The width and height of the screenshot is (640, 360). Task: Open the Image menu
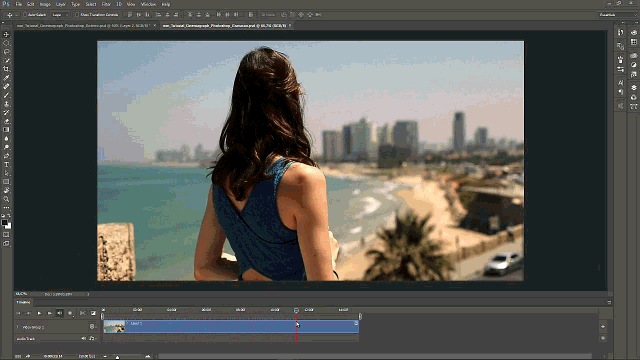(x=45, y=4)
